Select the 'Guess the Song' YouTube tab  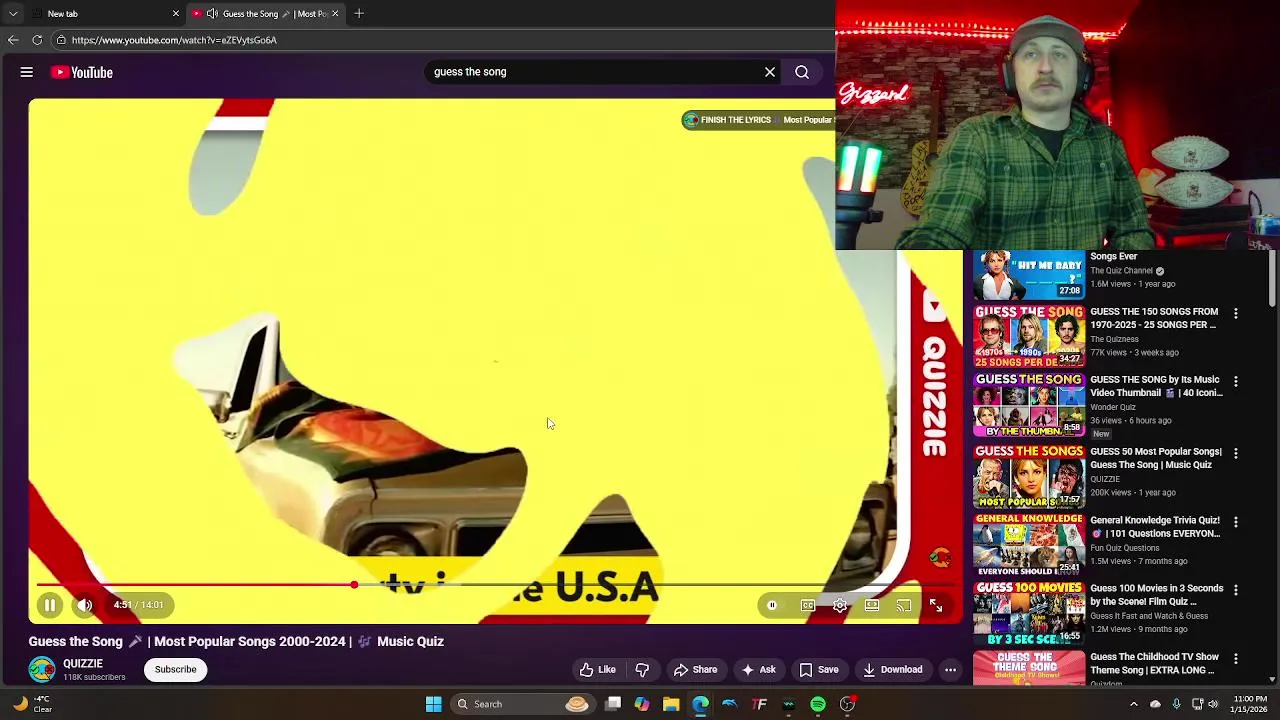[265, 14]
